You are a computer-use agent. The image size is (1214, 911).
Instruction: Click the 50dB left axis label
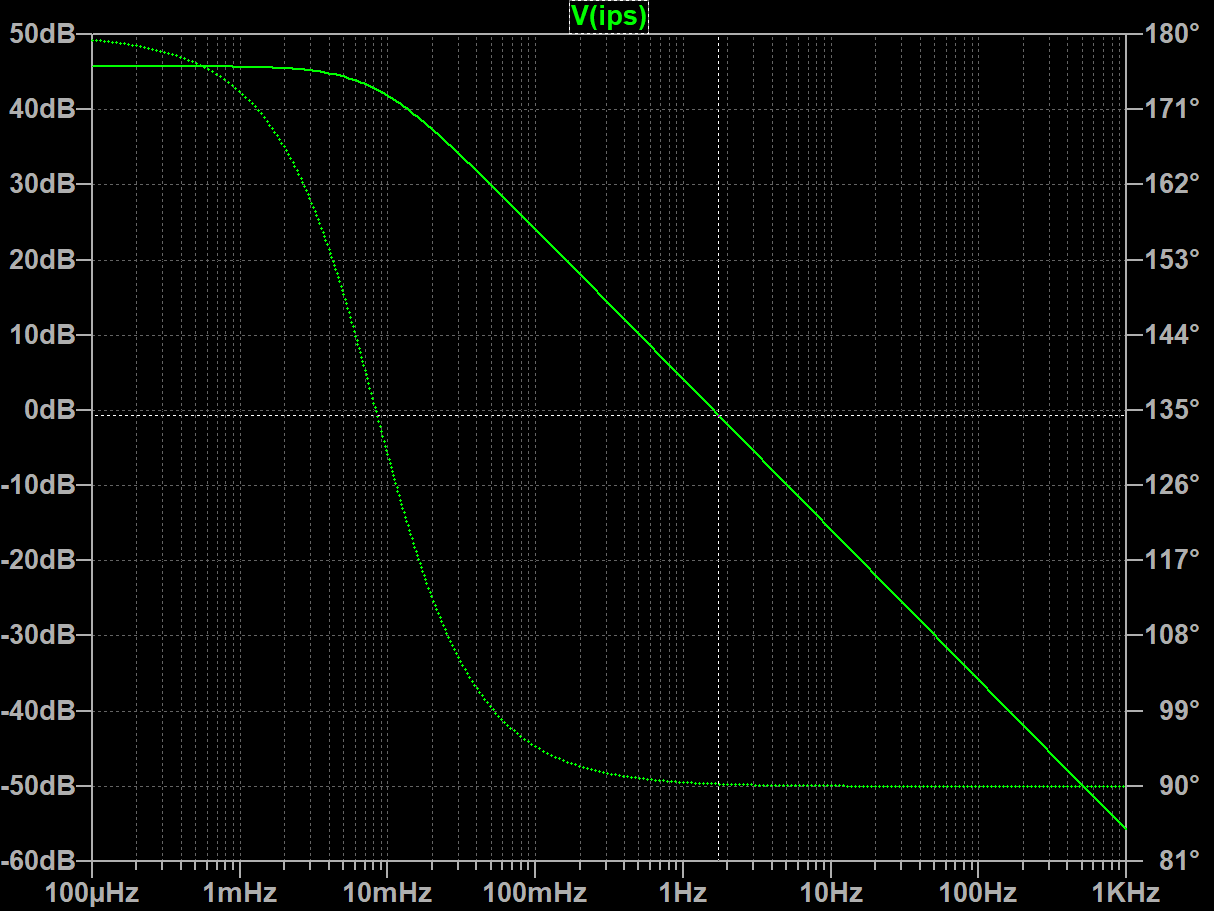[43, 34]
